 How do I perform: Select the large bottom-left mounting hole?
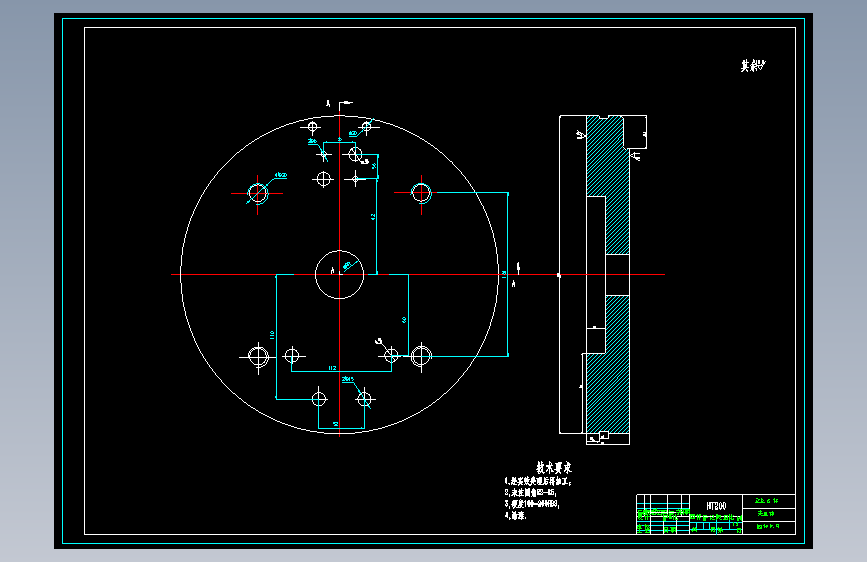point(258,356)
